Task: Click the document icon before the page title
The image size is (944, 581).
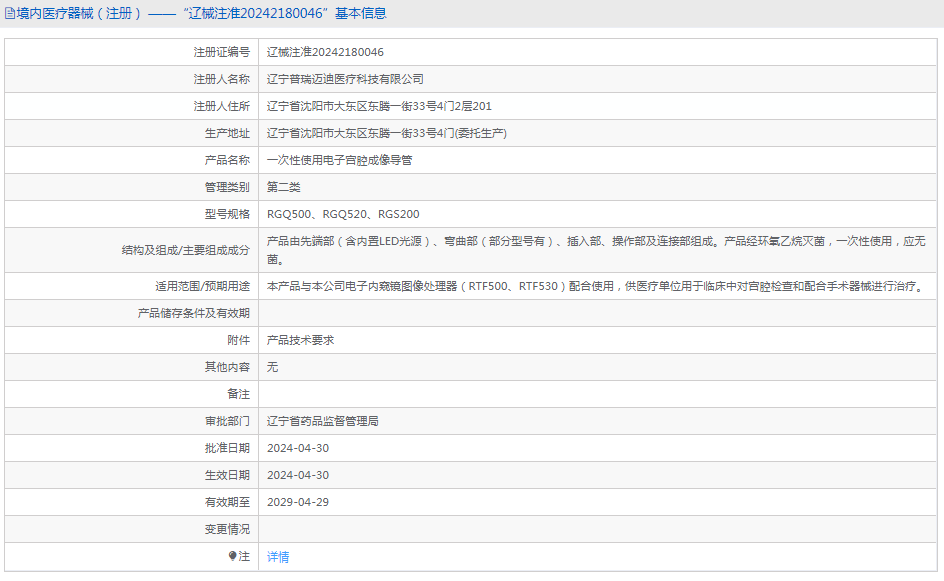Action: coord(10,13)
